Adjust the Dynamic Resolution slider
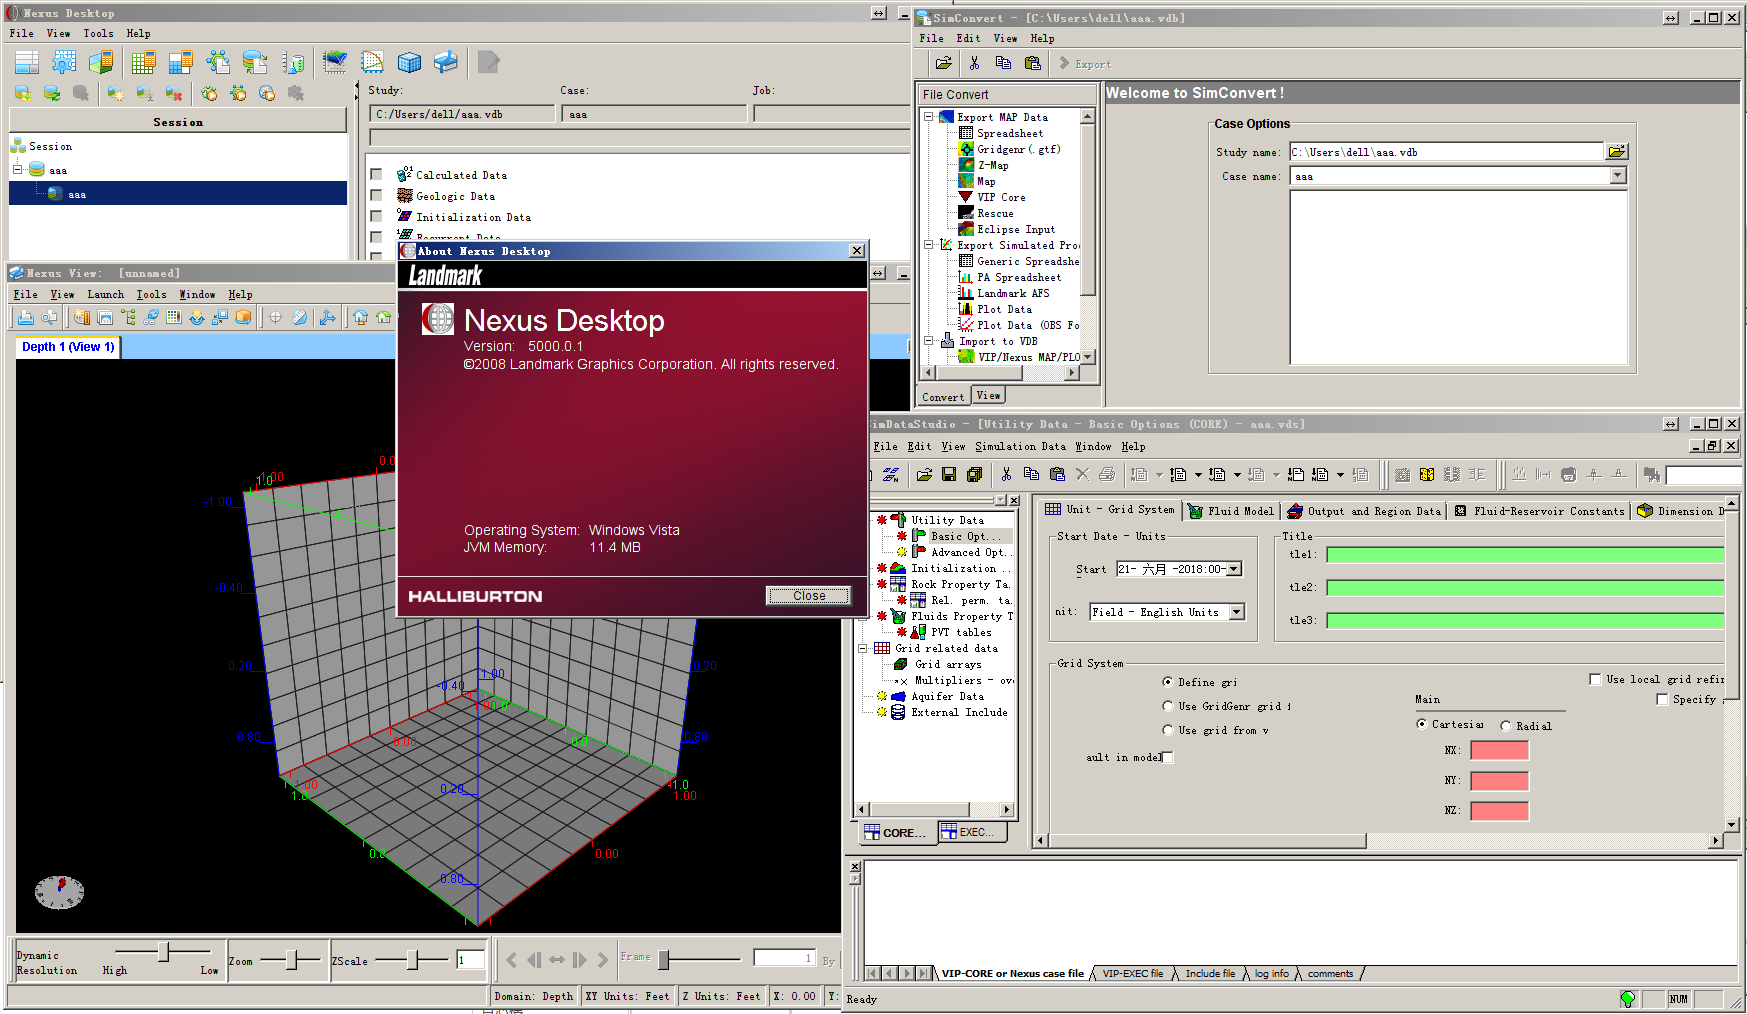Screen dimensions: 1747x1014 pos(163,951)
